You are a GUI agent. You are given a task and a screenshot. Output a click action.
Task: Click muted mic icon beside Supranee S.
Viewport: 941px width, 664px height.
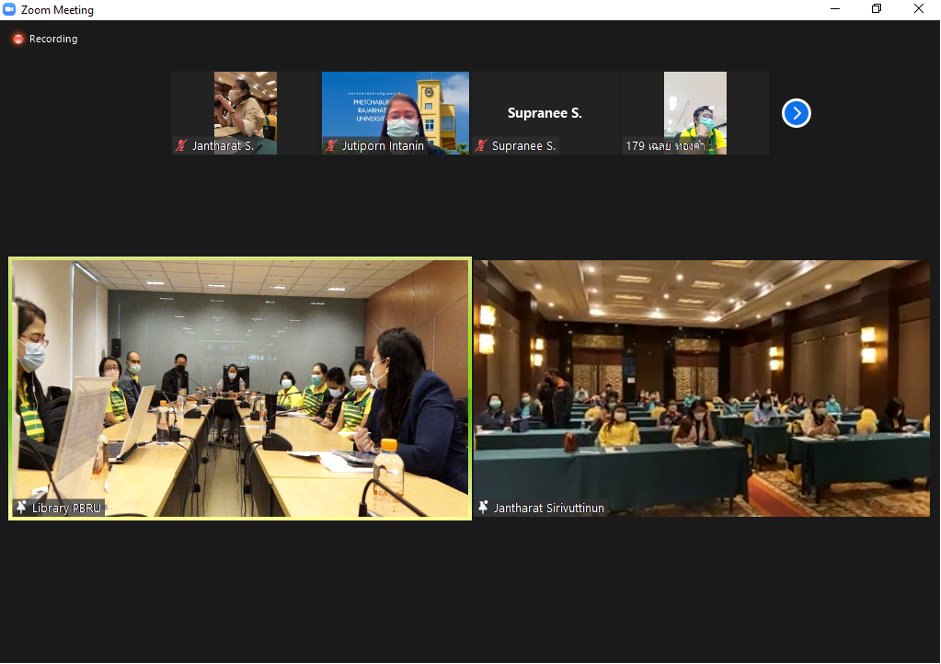point(481,146)
